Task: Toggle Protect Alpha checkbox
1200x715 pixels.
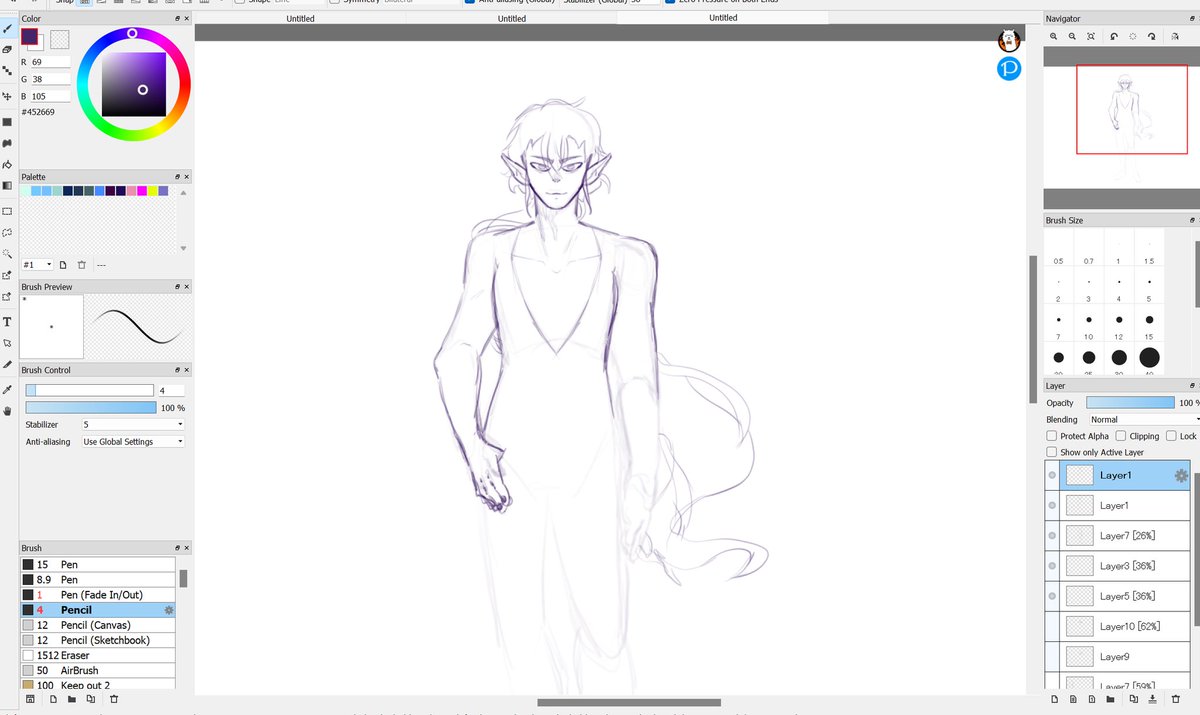Action: click(1052, 436)
